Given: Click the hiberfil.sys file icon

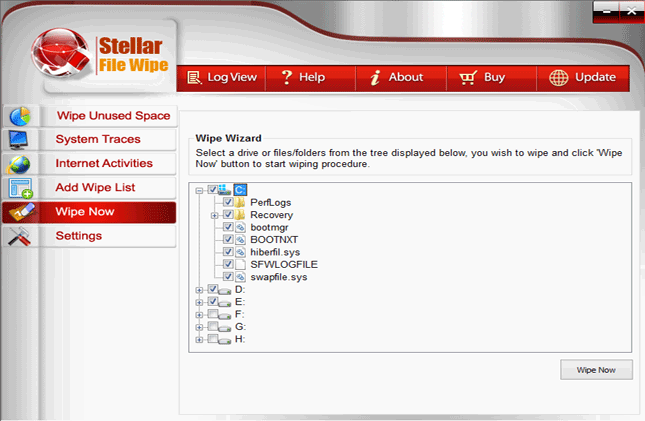Looking at the screenshot, I should pos(241,252).
